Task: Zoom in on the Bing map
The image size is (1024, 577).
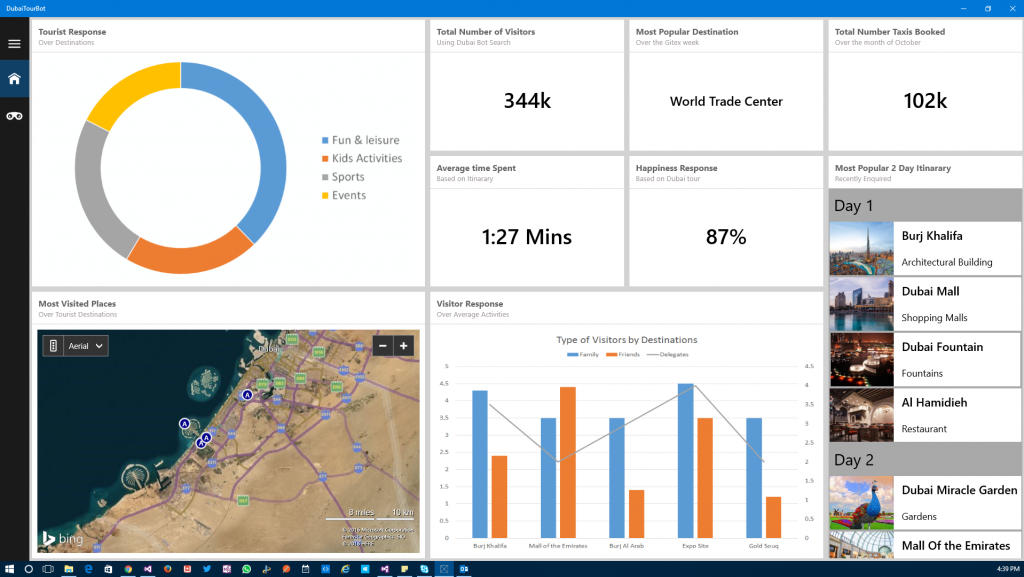Action: pyautogui.click(x=404, y=346)
